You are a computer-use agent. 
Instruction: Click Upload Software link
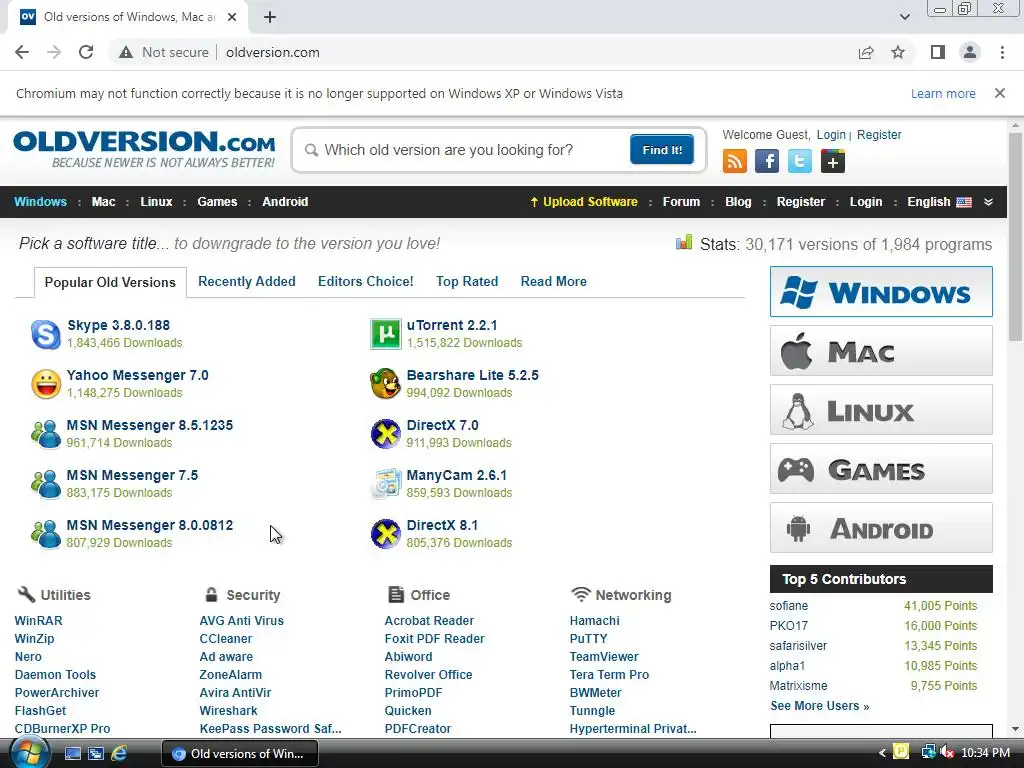click(x=584, y=202)
